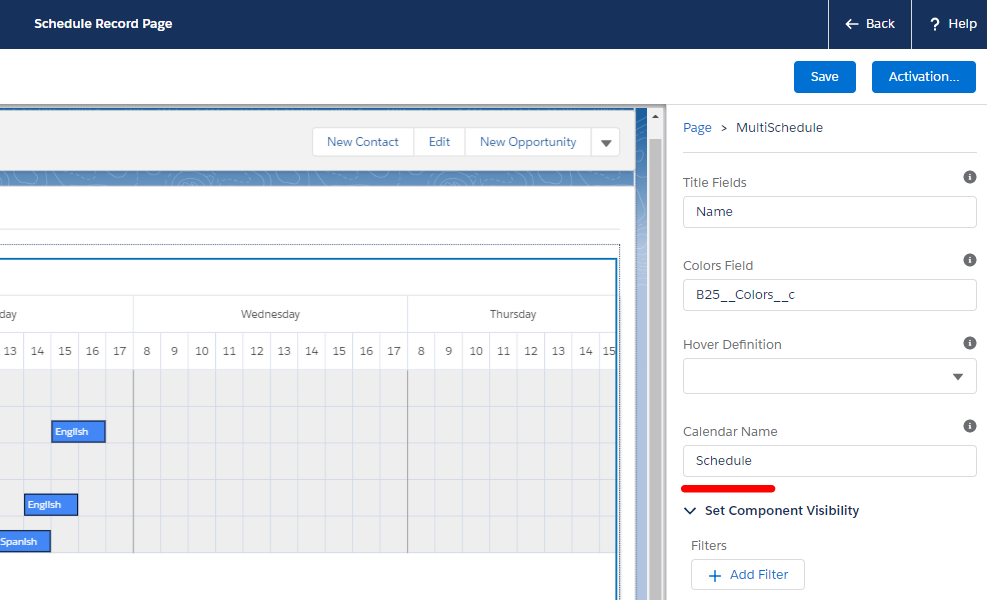Click the New Contact button
This screenshot has width=987, height=600.
pyautogui.click(x=362, y=142)
